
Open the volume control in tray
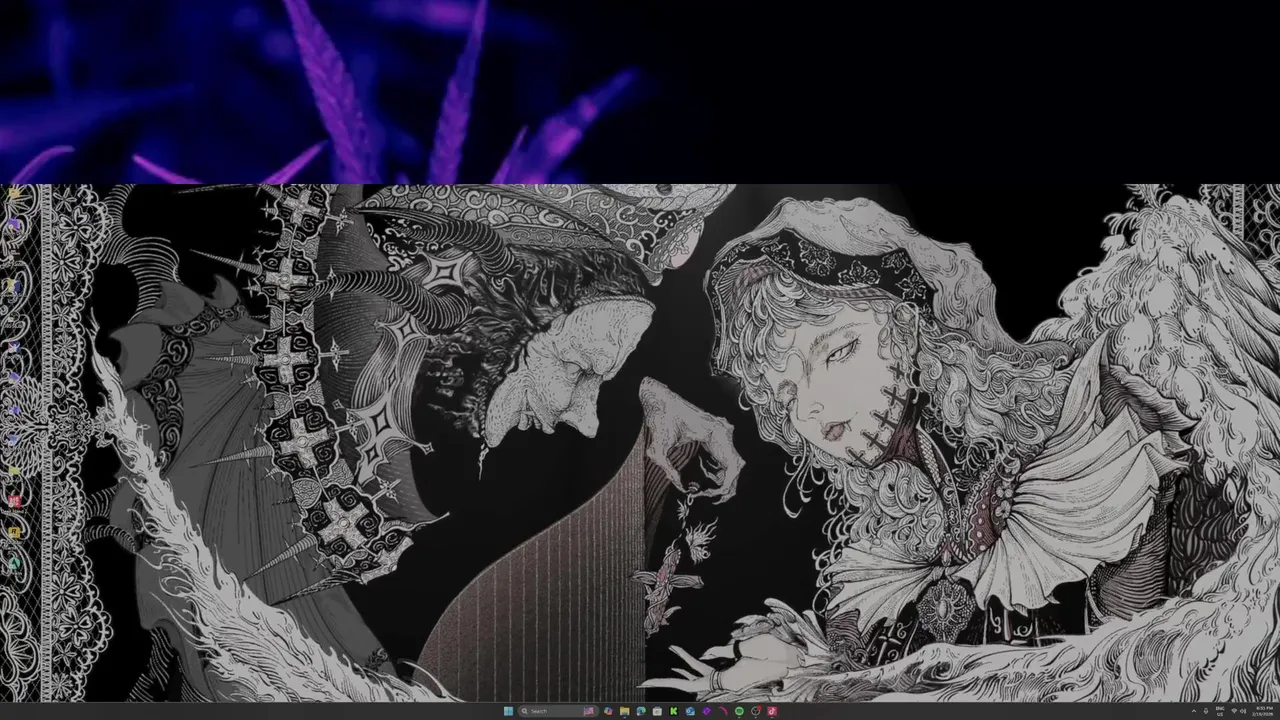point(1243,711)
